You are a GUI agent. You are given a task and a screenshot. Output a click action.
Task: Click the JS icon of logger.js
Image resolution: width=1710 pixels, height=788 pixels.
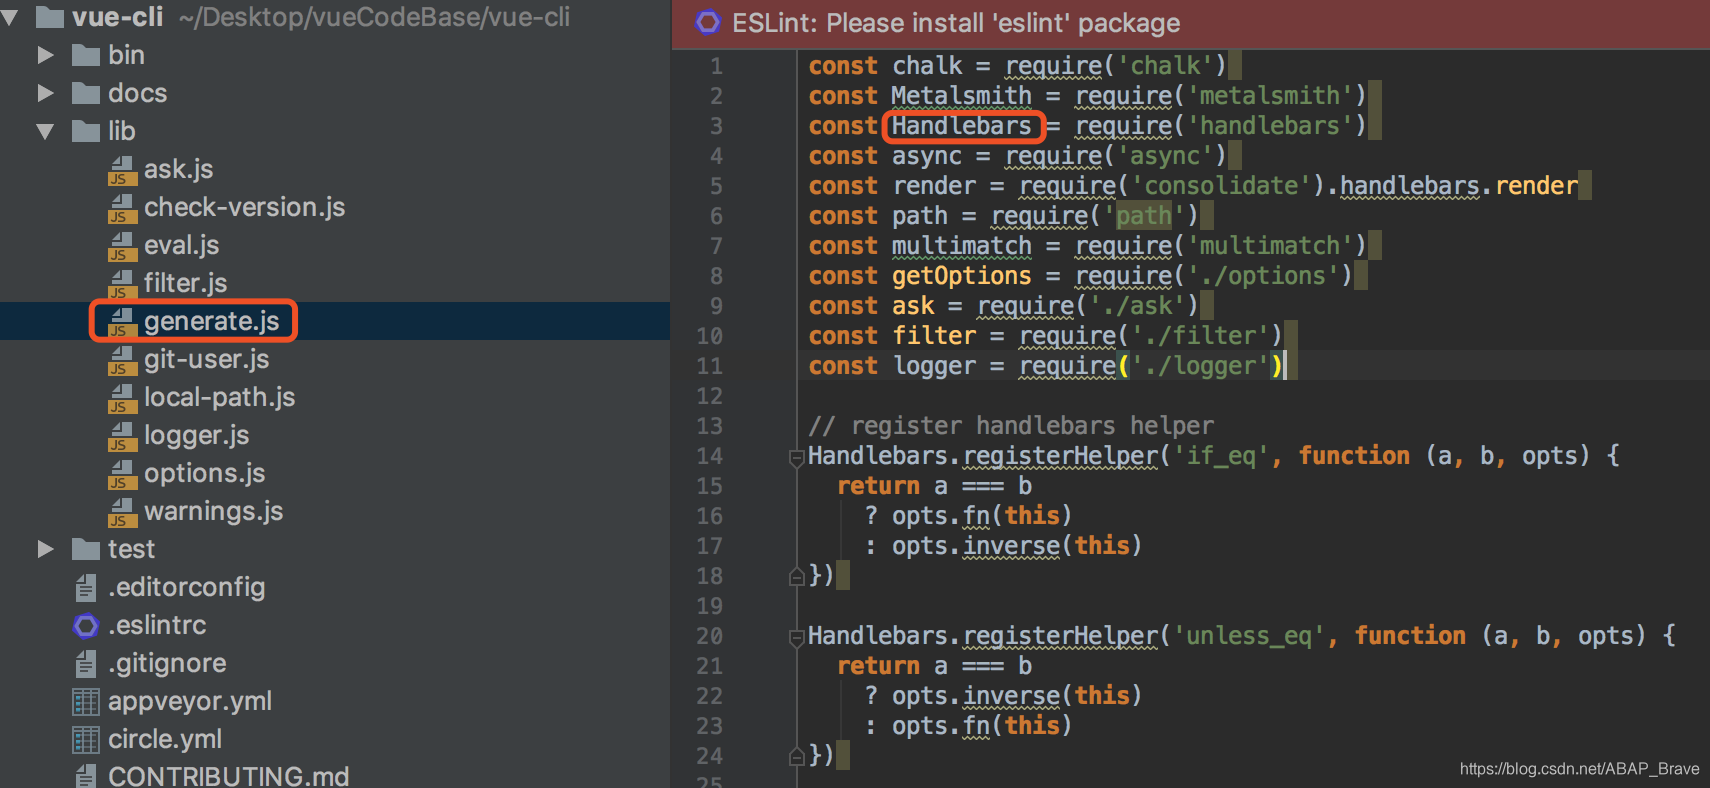pyautogui.click(x=122, y=437)
